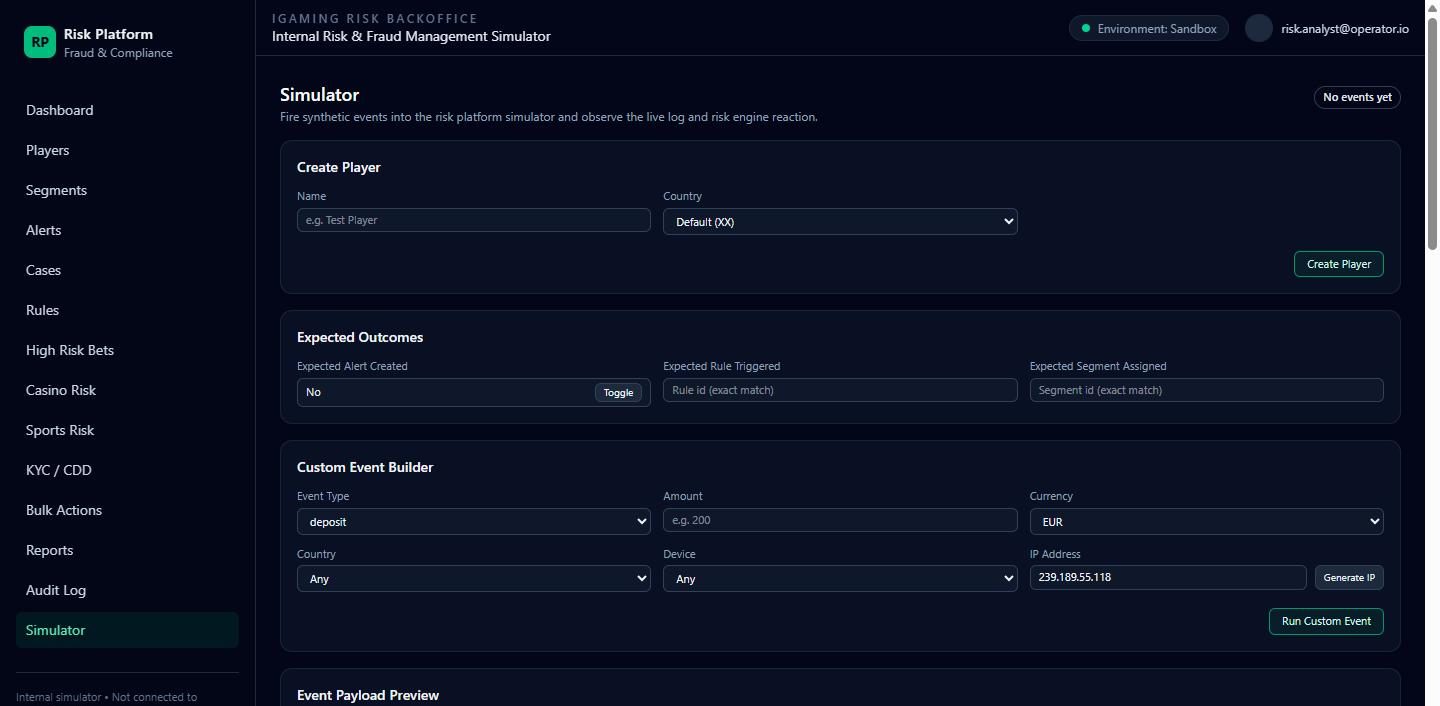Focus the Expected Segment Assigned field

click(1206, 390)
